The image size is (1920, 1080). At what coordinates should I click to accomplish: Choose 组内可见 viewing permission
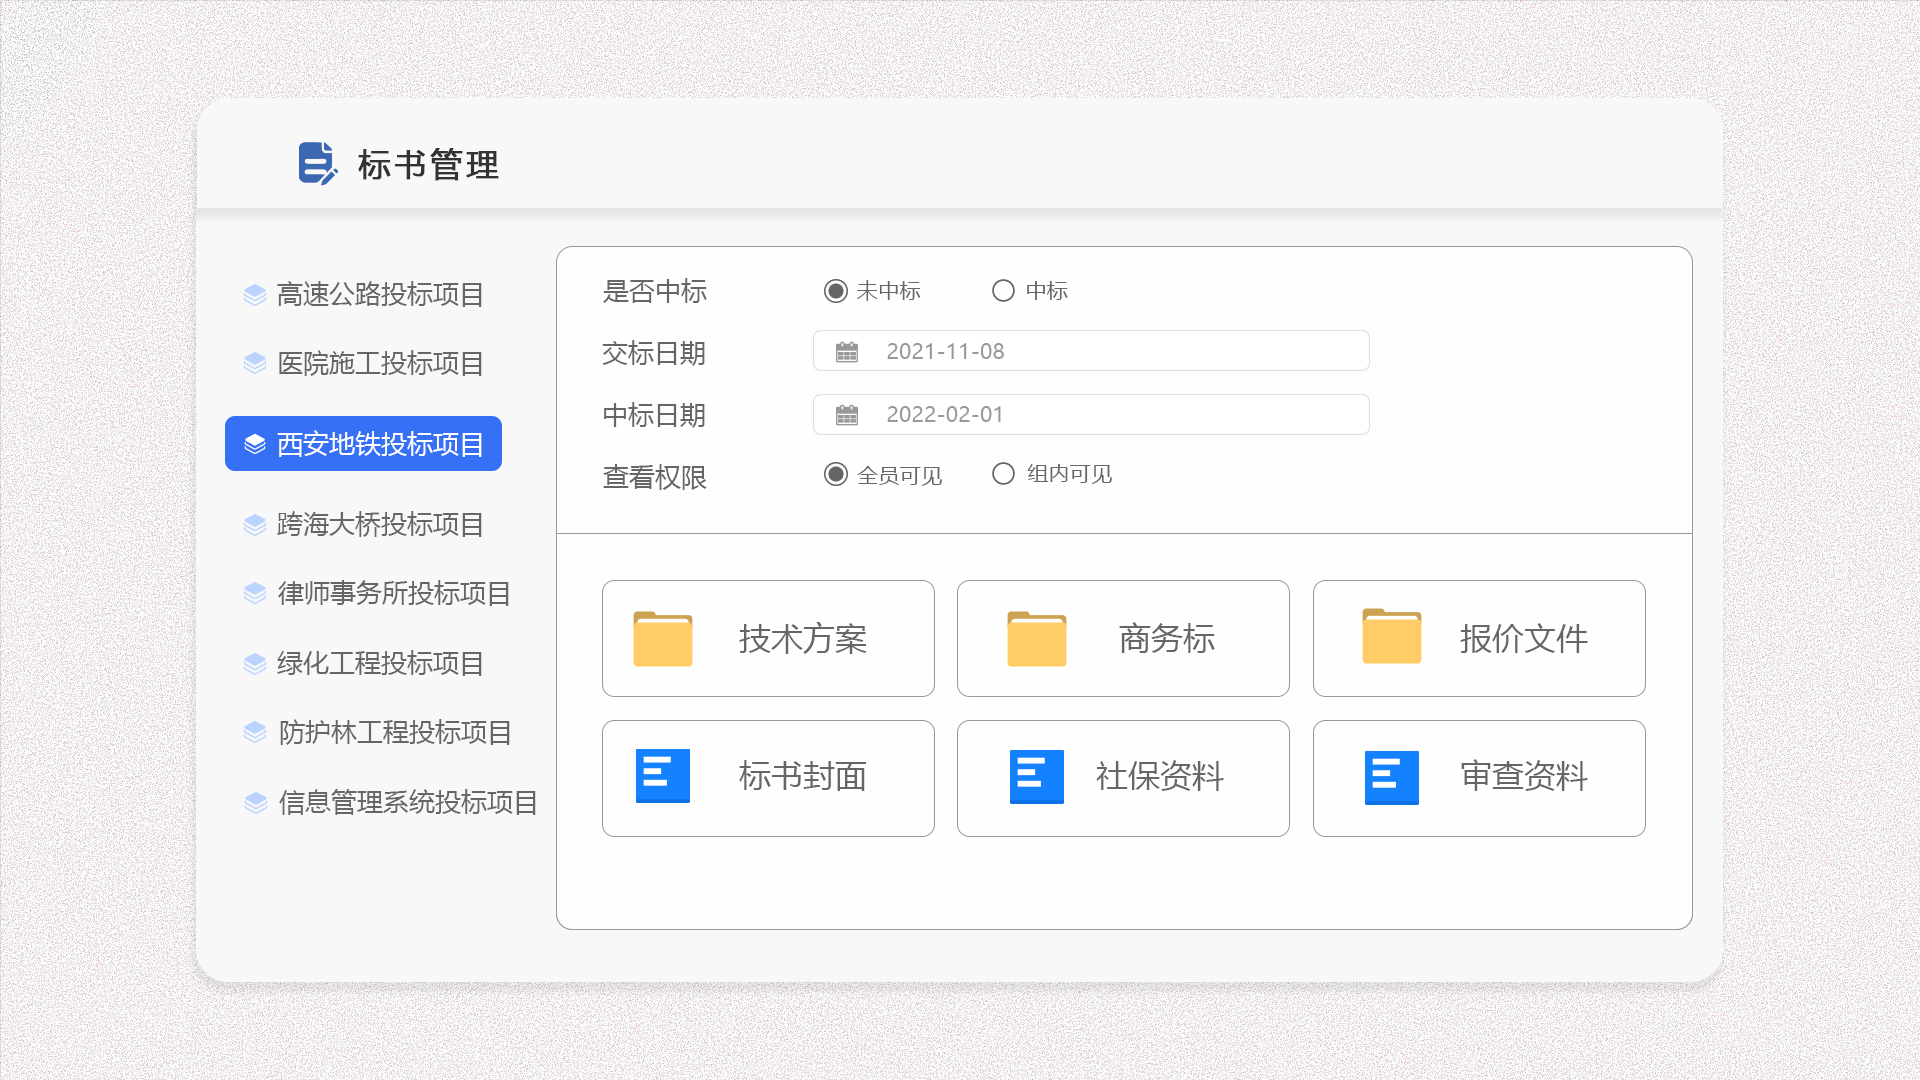pyautogui.click(x=1003, y=474)
